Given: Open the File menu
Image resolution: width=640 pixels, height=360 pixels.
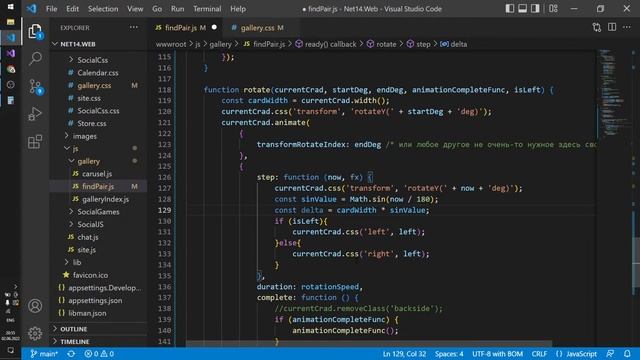Looking at the screenshot, I should [51, 9].
